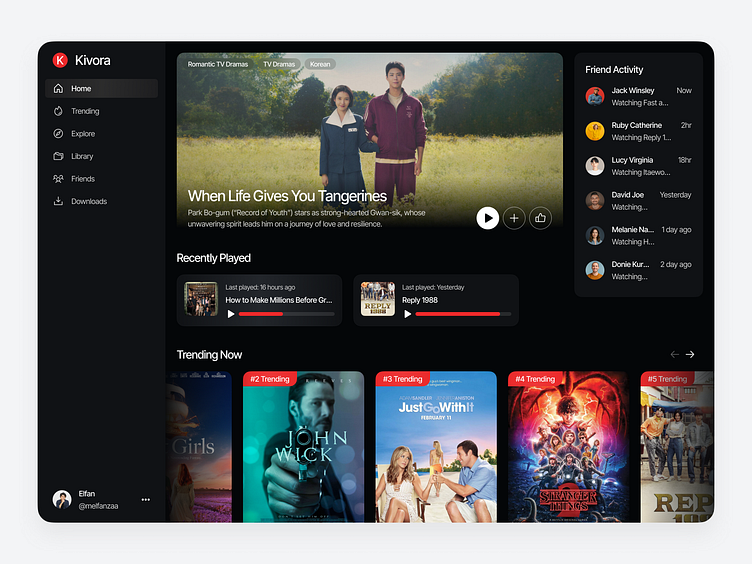Viewport: 752px width, 564px height.
Task: Click 'Watching Fast a...' text
Action: pos(640,103)
